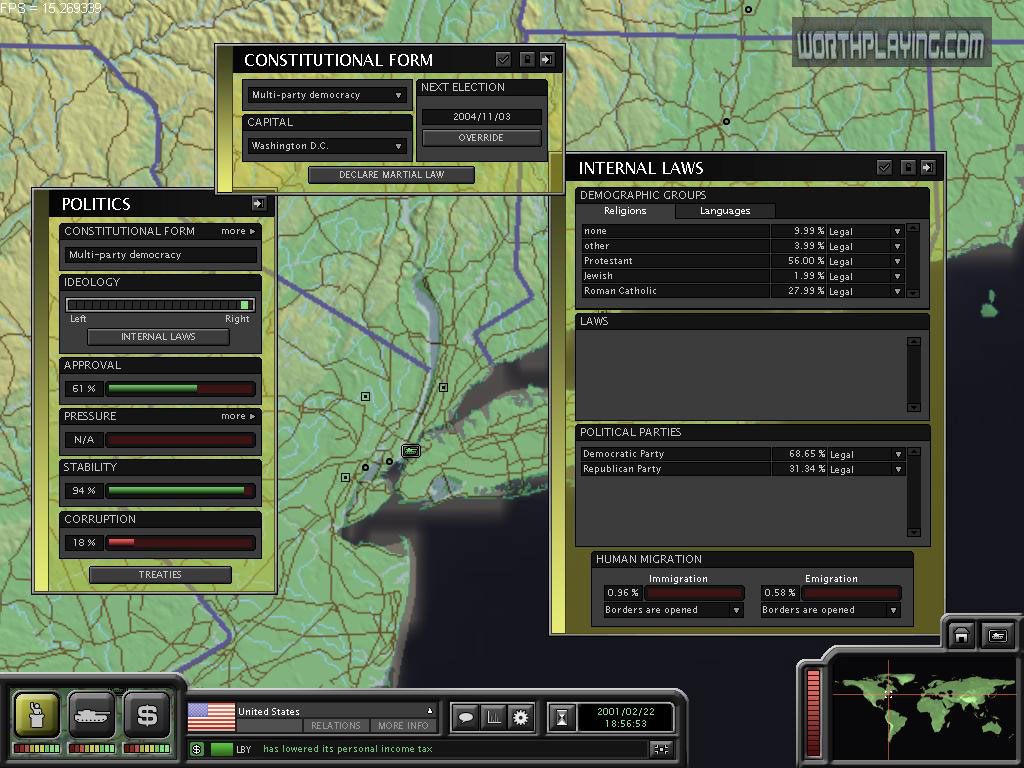Toggle the lock icon on Internal Laws
1024x768 pixels.
click(908, 168)
